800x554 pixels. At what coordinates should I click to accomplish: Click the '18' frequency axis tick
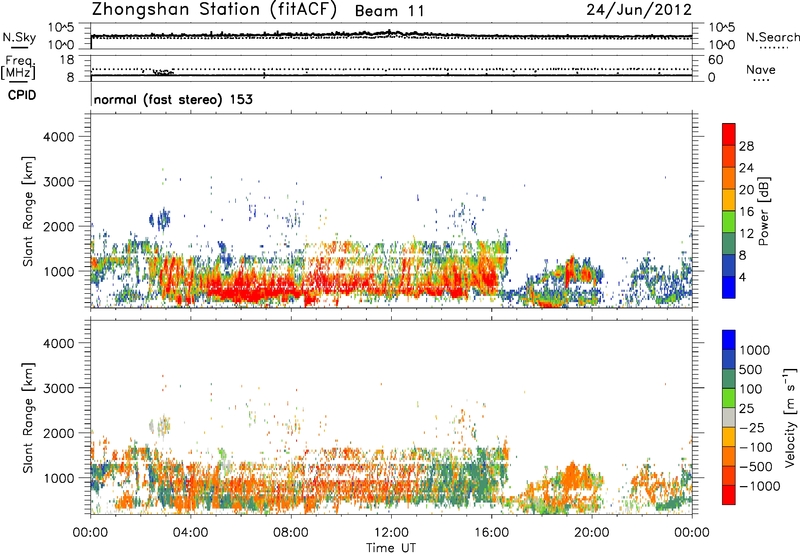point(67,60)
